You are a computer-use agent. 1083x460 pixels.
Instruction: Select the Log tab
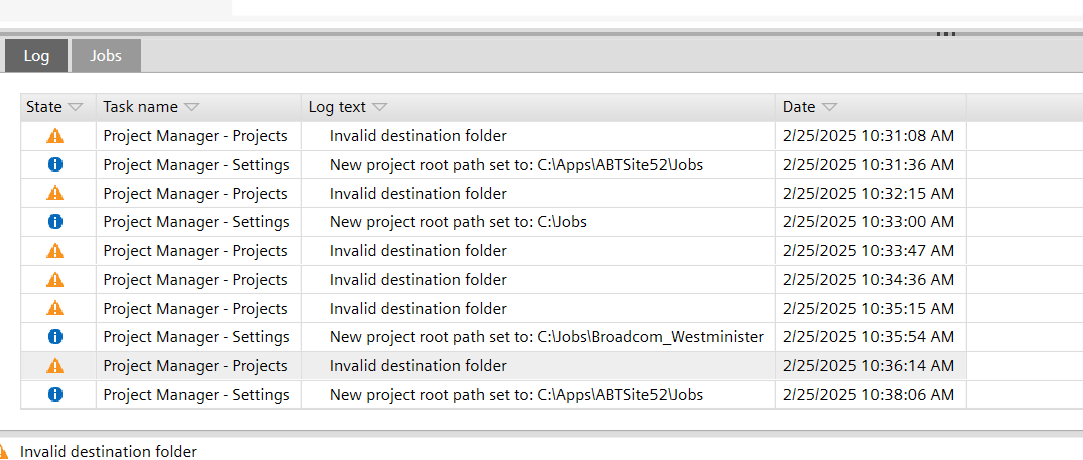pos(36,56)
